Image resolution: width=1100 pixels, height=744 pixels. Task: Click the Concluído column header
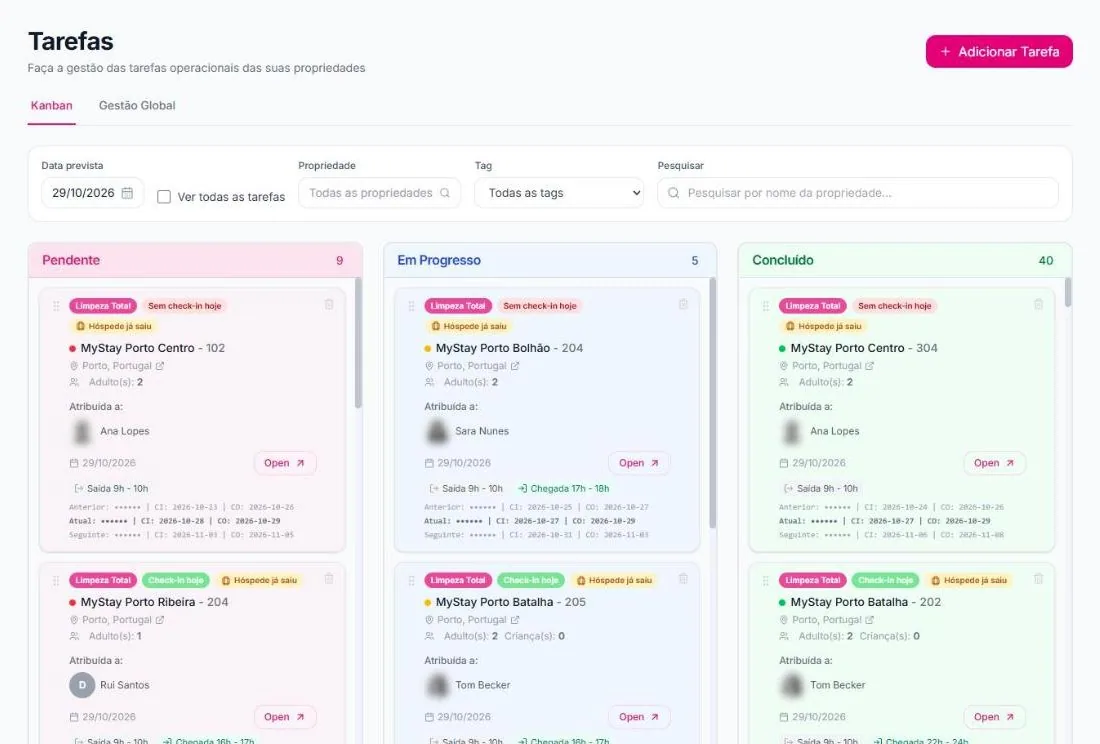point(905,260)
